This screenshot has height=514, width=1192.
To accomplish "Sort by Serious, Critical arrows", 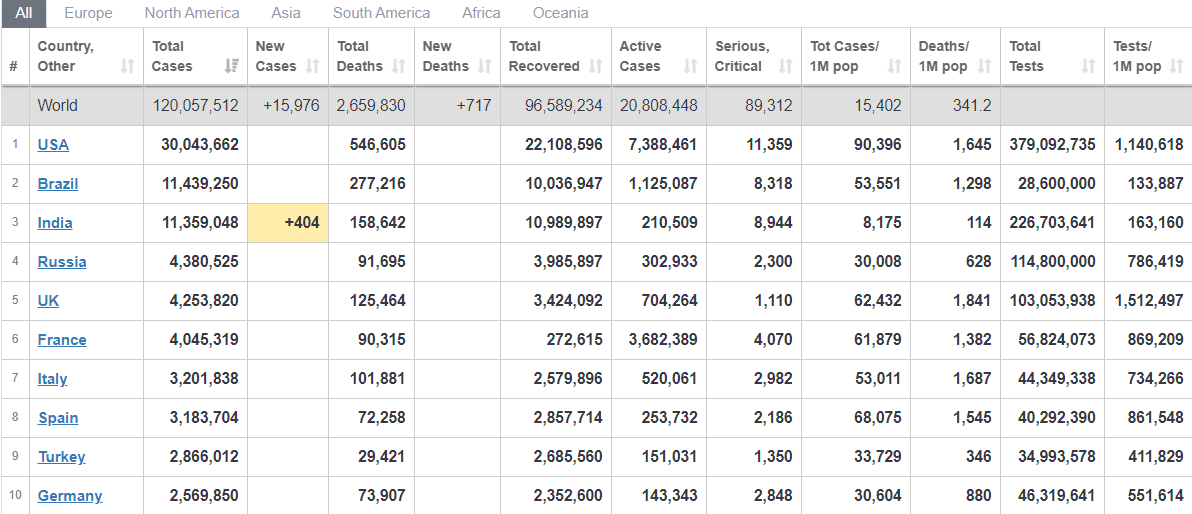I will [x=785, y=67].
